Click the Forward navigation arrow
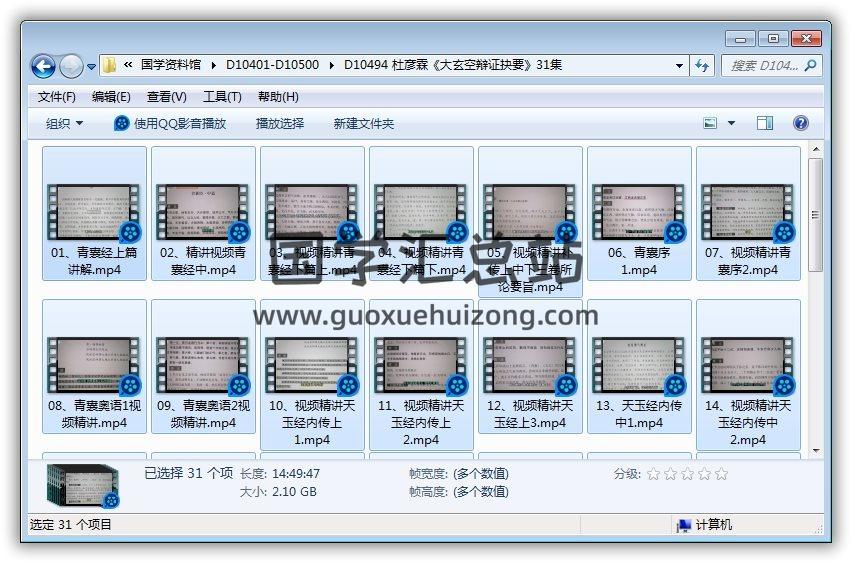852x563 pixels. pyautogui.click(x=71, y=66)
